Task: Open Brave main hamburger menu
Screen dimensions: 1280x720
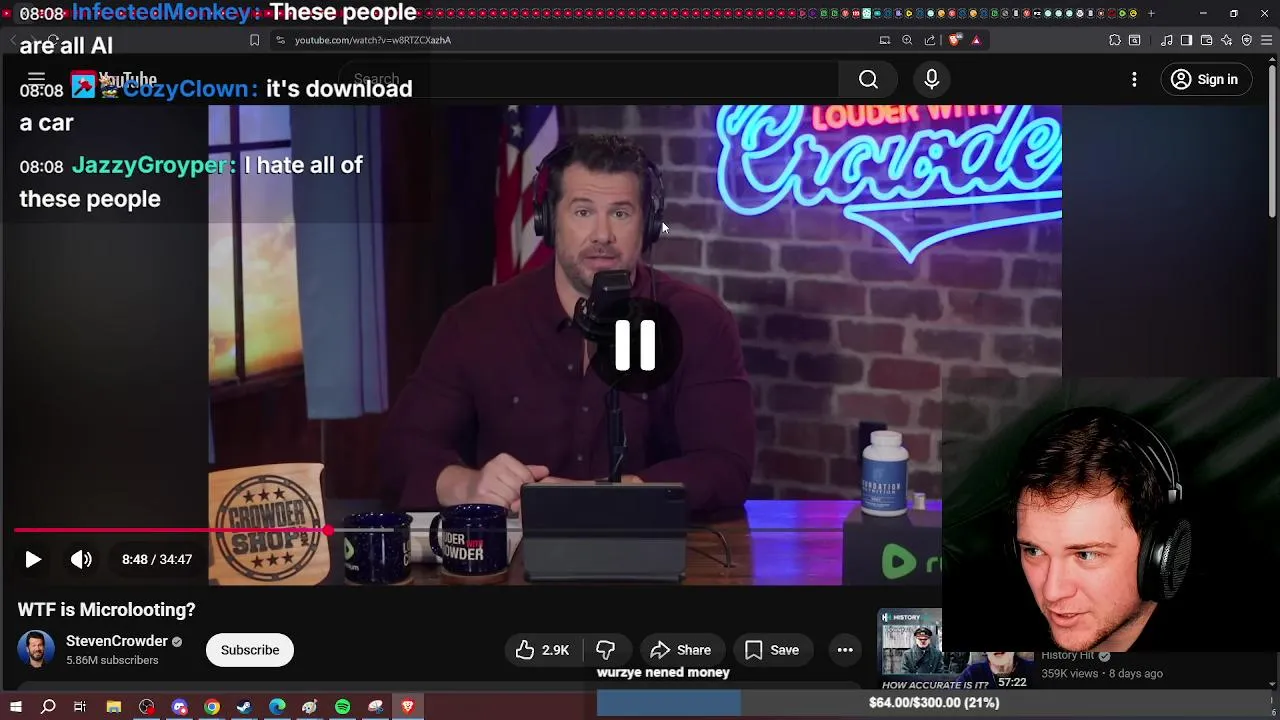Action: coord(1267,40)
